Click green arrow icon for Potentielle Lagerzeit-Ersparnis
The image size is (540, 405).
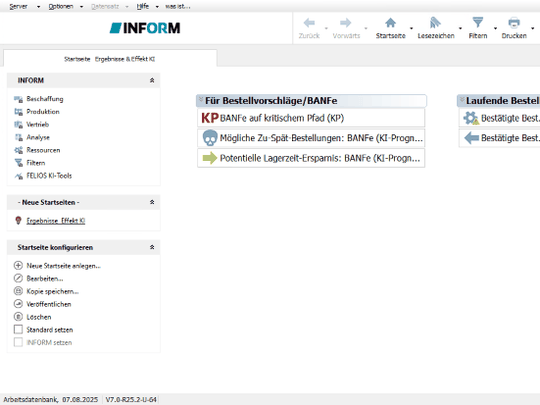(x=210, y=158)
